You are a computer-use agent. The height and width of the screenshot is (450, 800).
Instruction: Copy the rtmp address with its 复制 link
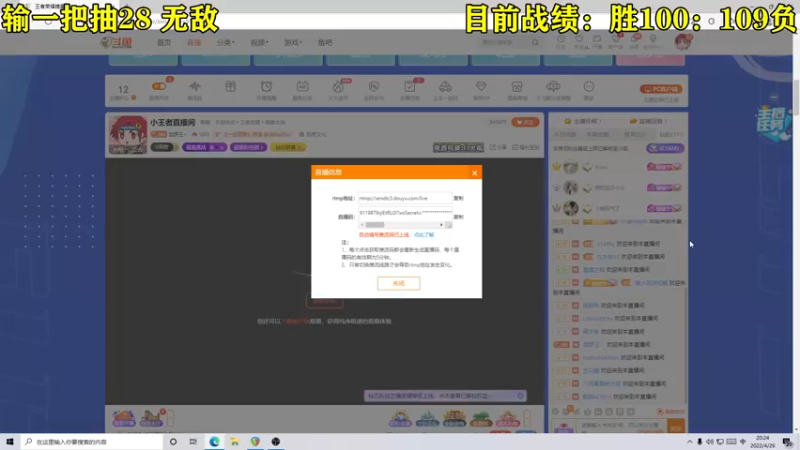pos(458,198)
